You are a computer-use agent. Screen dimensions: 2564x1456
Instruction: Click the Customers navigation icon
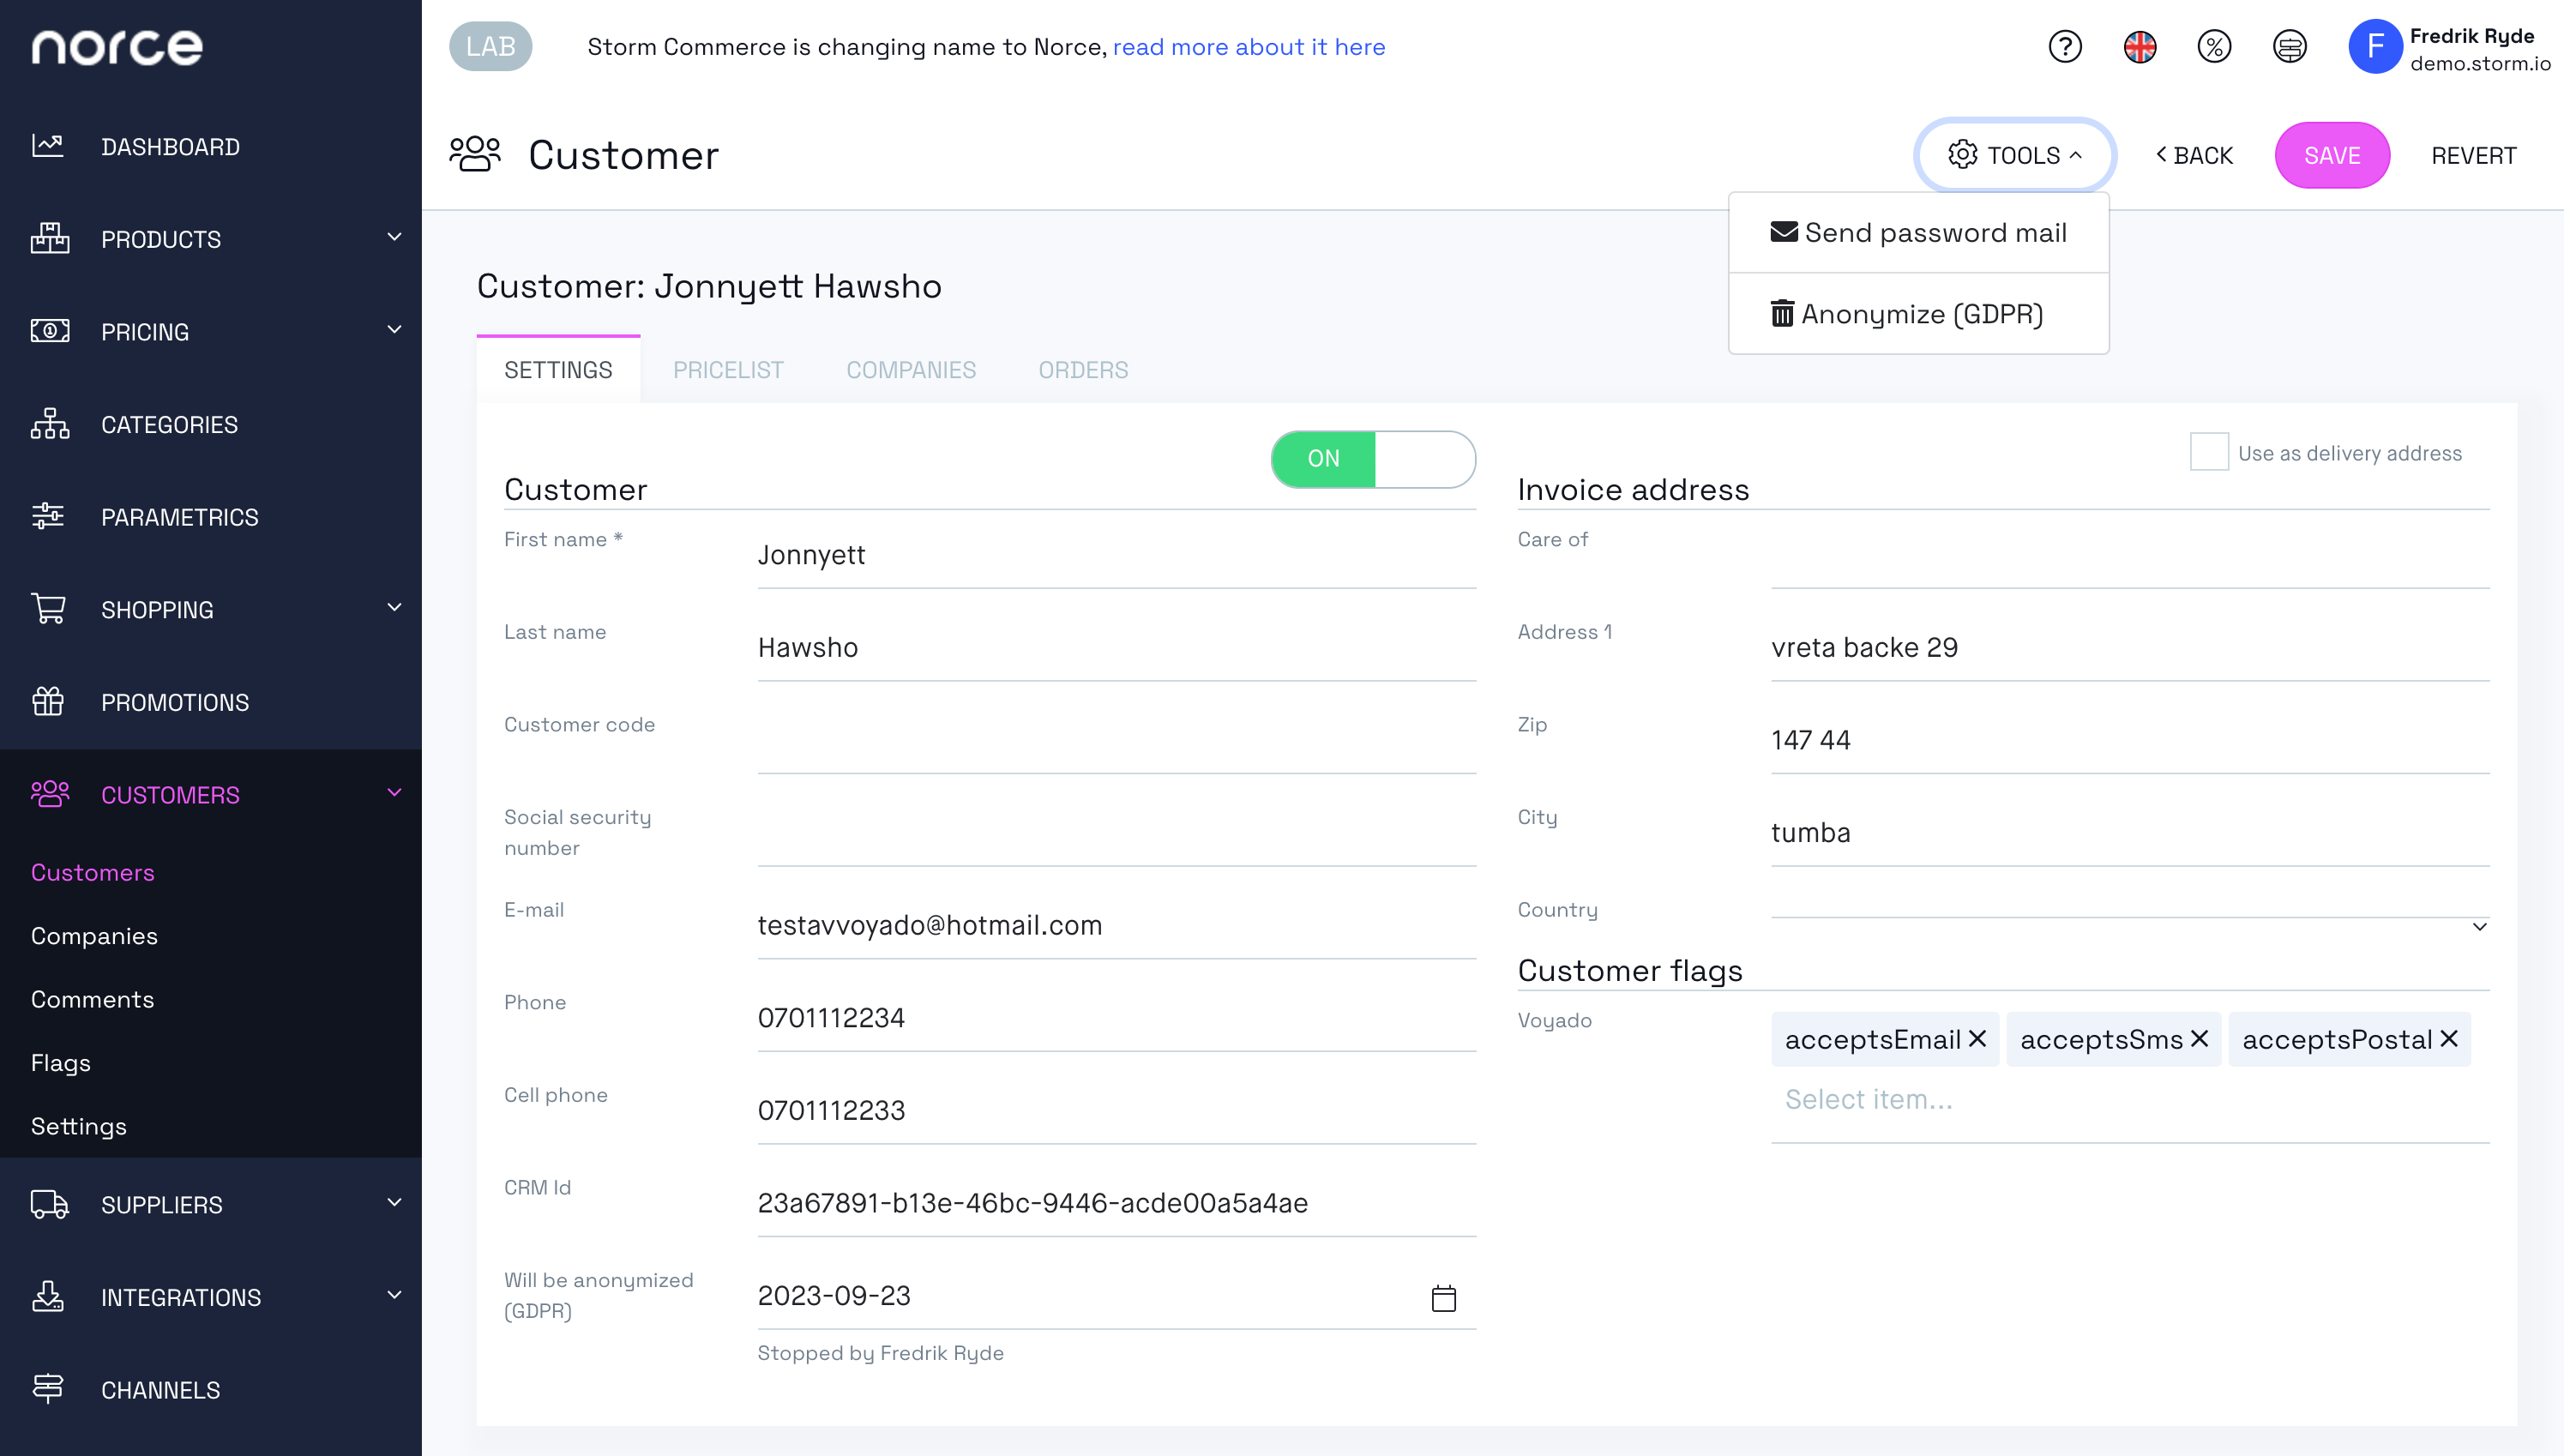pyautogui.click(x=50, y=794)
